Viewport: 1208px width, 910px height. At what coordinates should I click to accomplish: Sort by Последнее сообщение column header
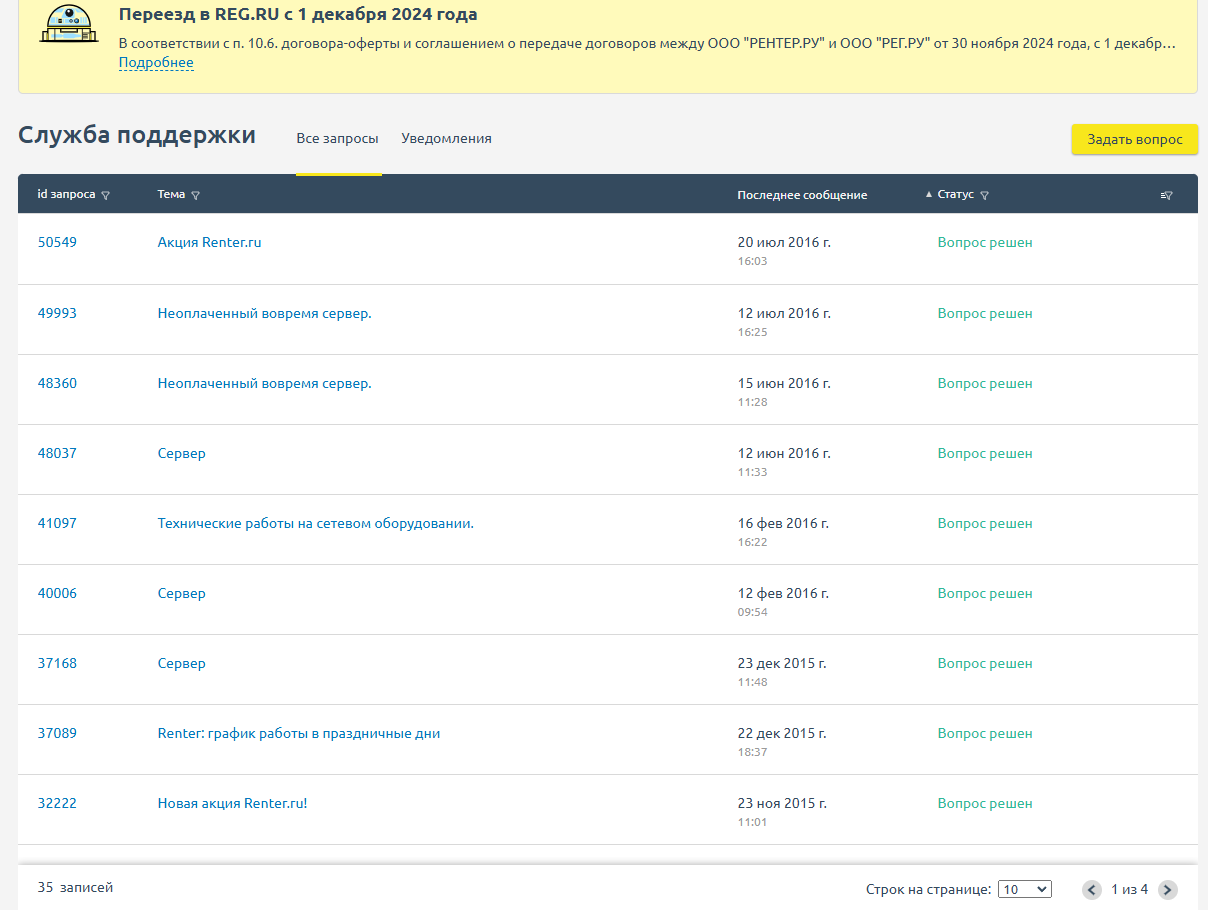[x=802, y=195]
